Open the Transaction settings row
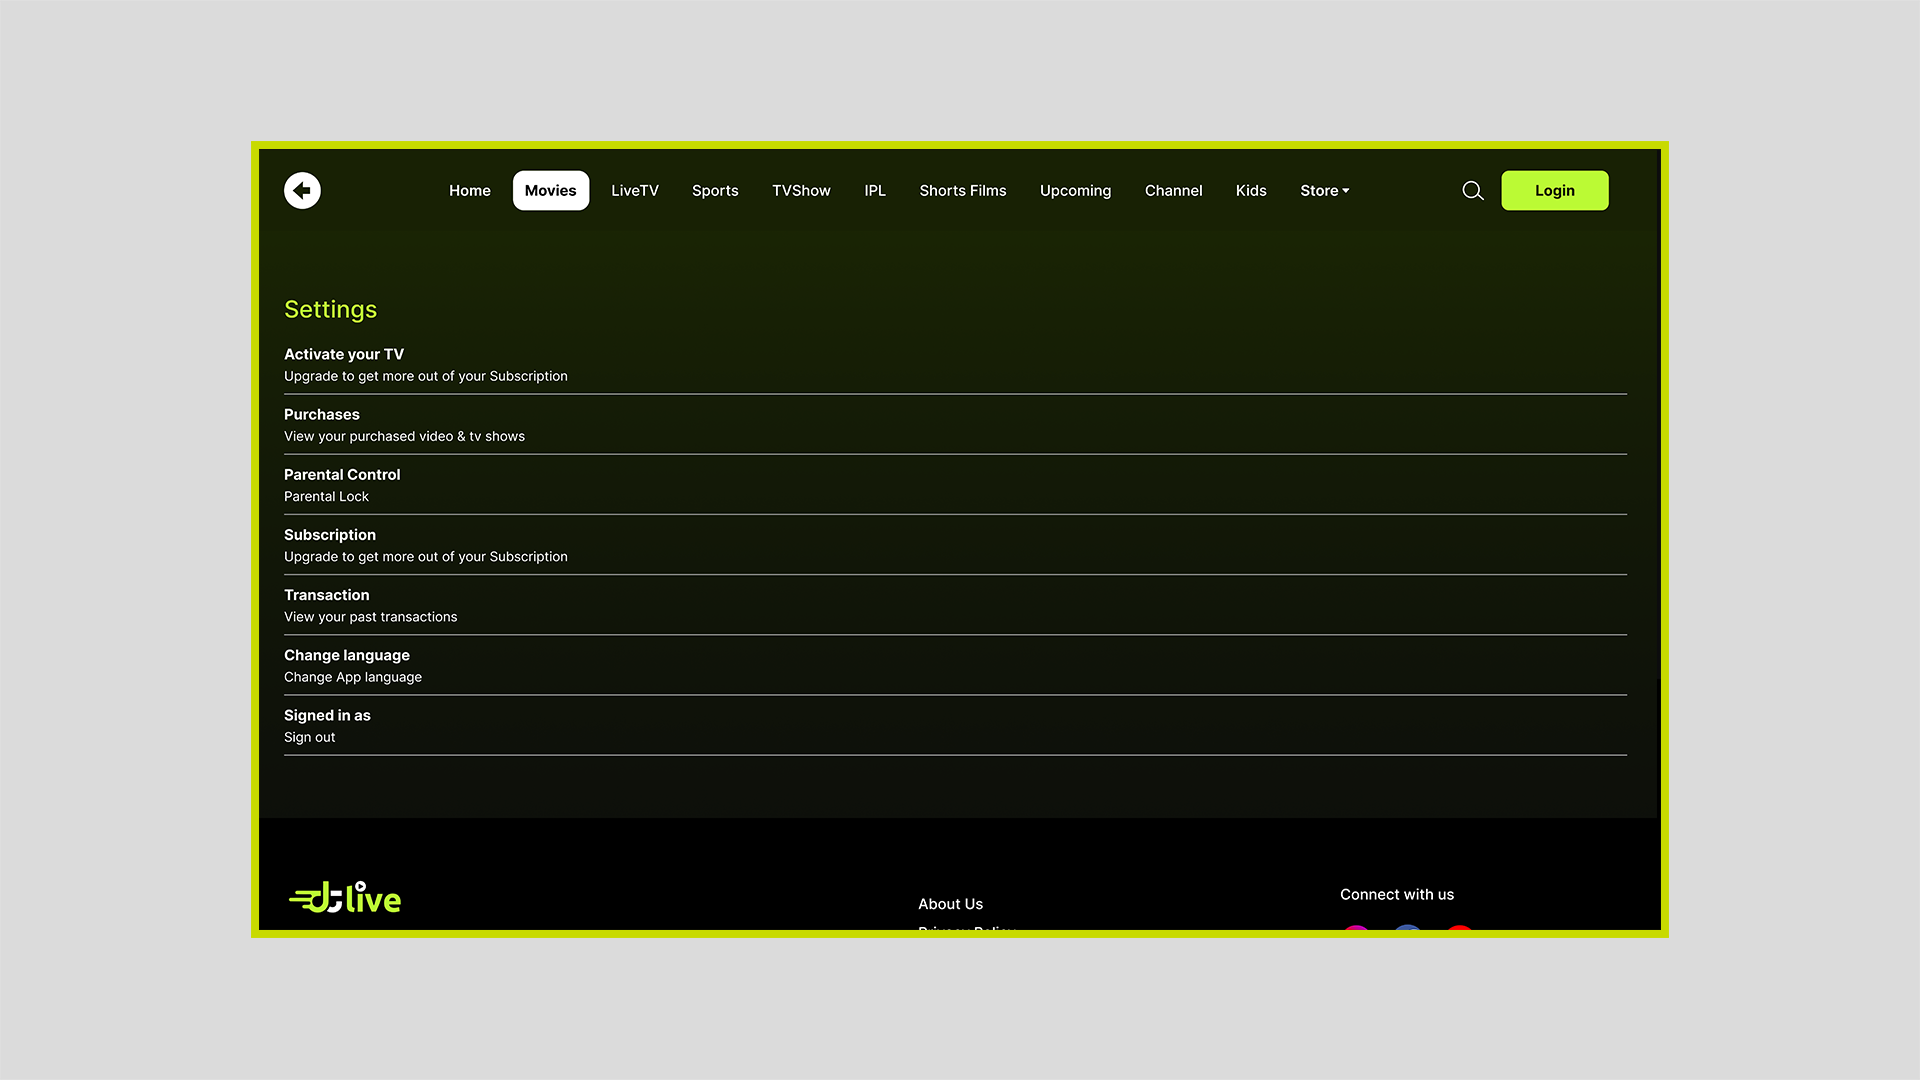1920x1080 pixels. pyautogui.click(x=326, y=595)
